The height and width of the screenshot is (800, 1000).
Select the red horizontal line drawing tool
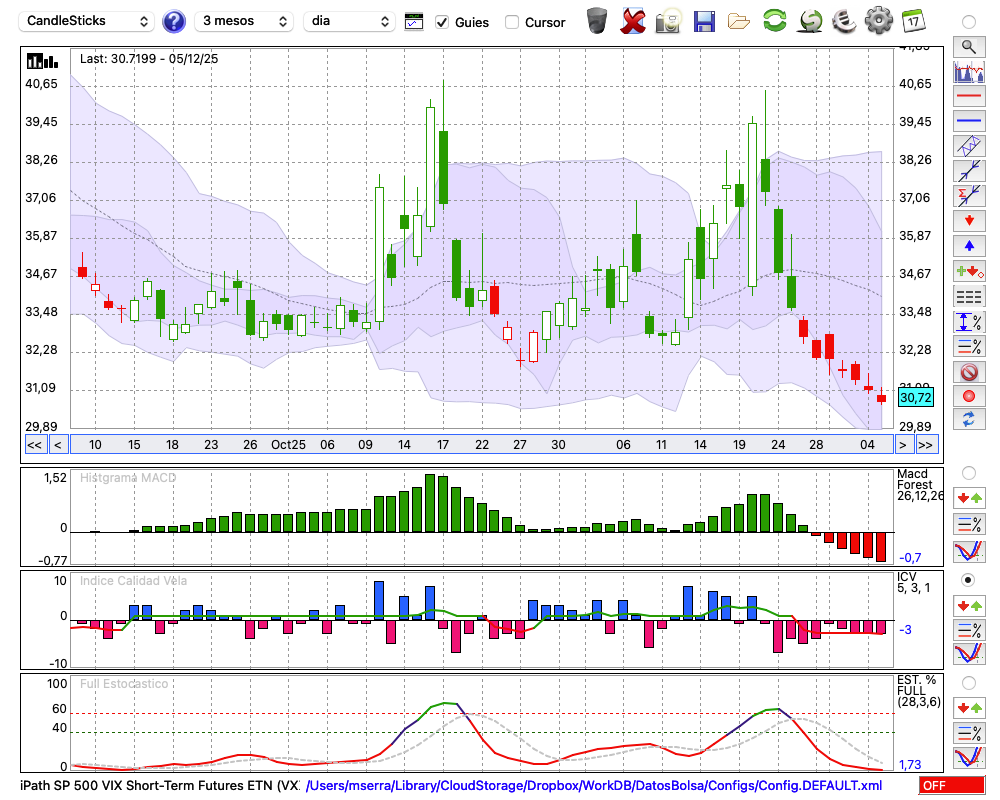pyautogui.click(x=968, y=97)
